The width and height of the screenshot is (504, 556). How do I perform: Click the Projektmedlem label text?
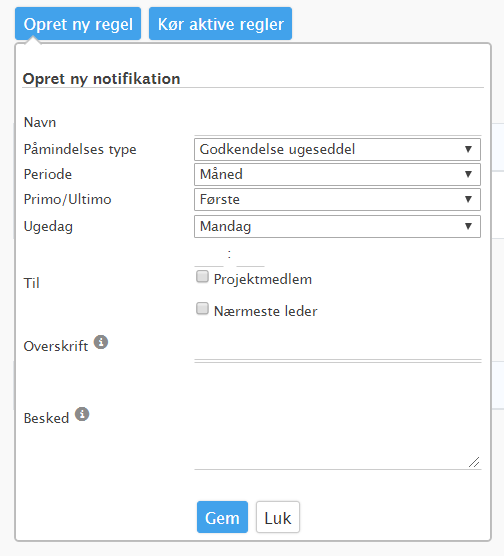pyautogui.click(x=263, y=279)
